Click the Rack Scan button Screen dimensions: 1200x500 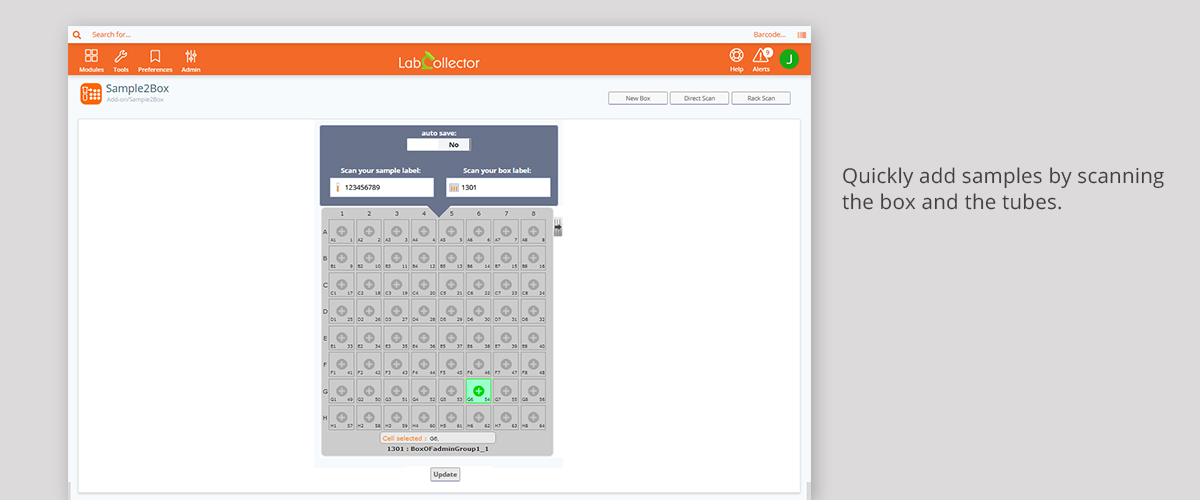pyautogui.click(x=761, y=98)
